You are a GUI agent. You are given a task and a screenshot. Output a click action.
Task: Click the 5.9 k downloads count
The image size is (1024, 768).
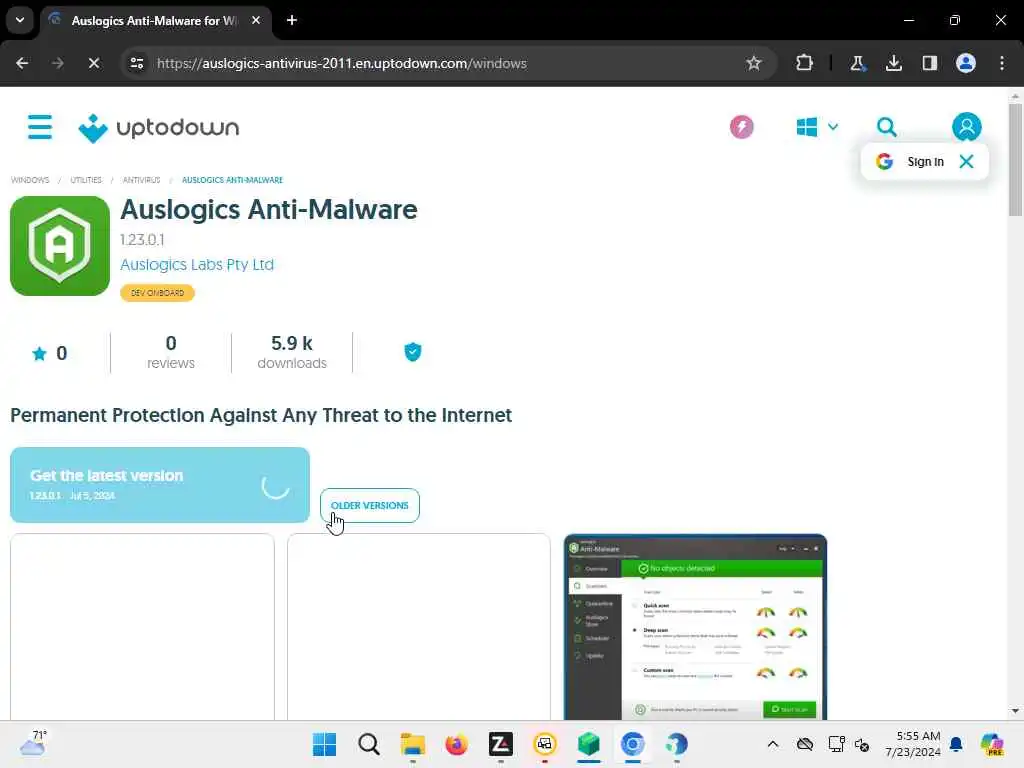pos(292,352)
